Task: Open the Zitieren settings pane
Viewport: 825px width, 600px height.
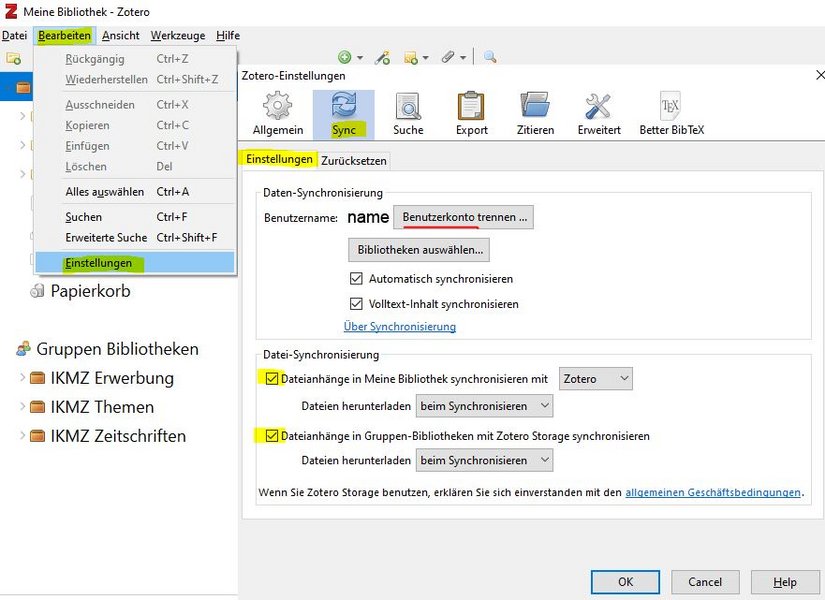Action: [535, 114]
